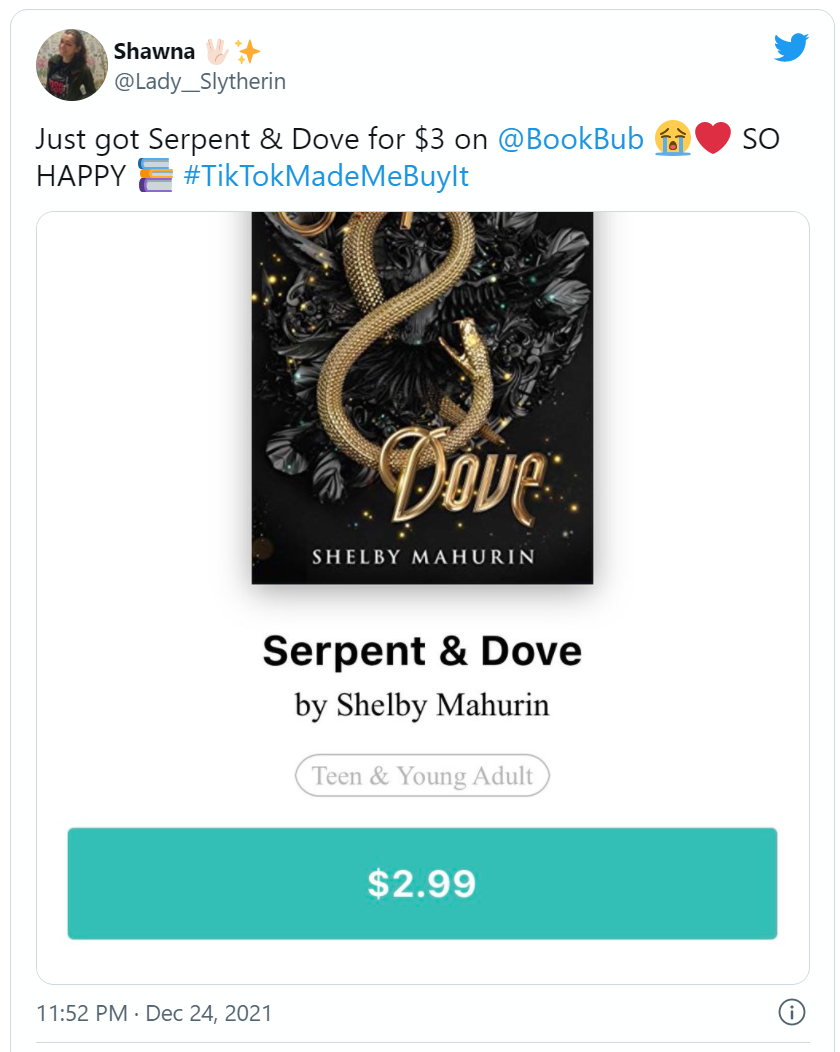
Task: Open the 11:52 PM Dec 24, 2021 timestamp
Action: click(x=154, y=1012)
